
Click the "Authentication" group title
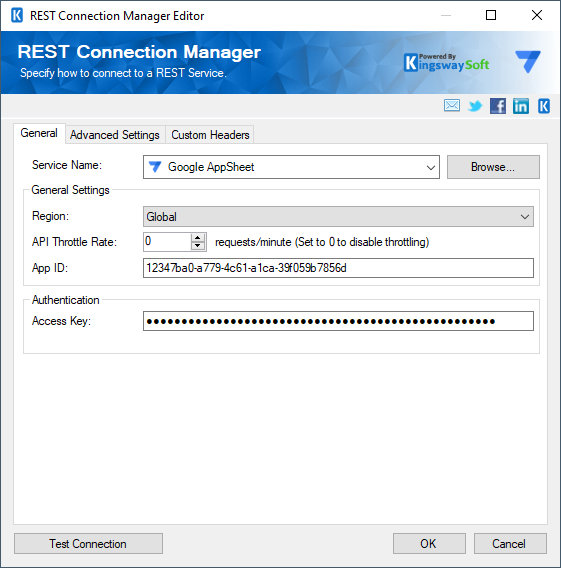click(66, 300)
